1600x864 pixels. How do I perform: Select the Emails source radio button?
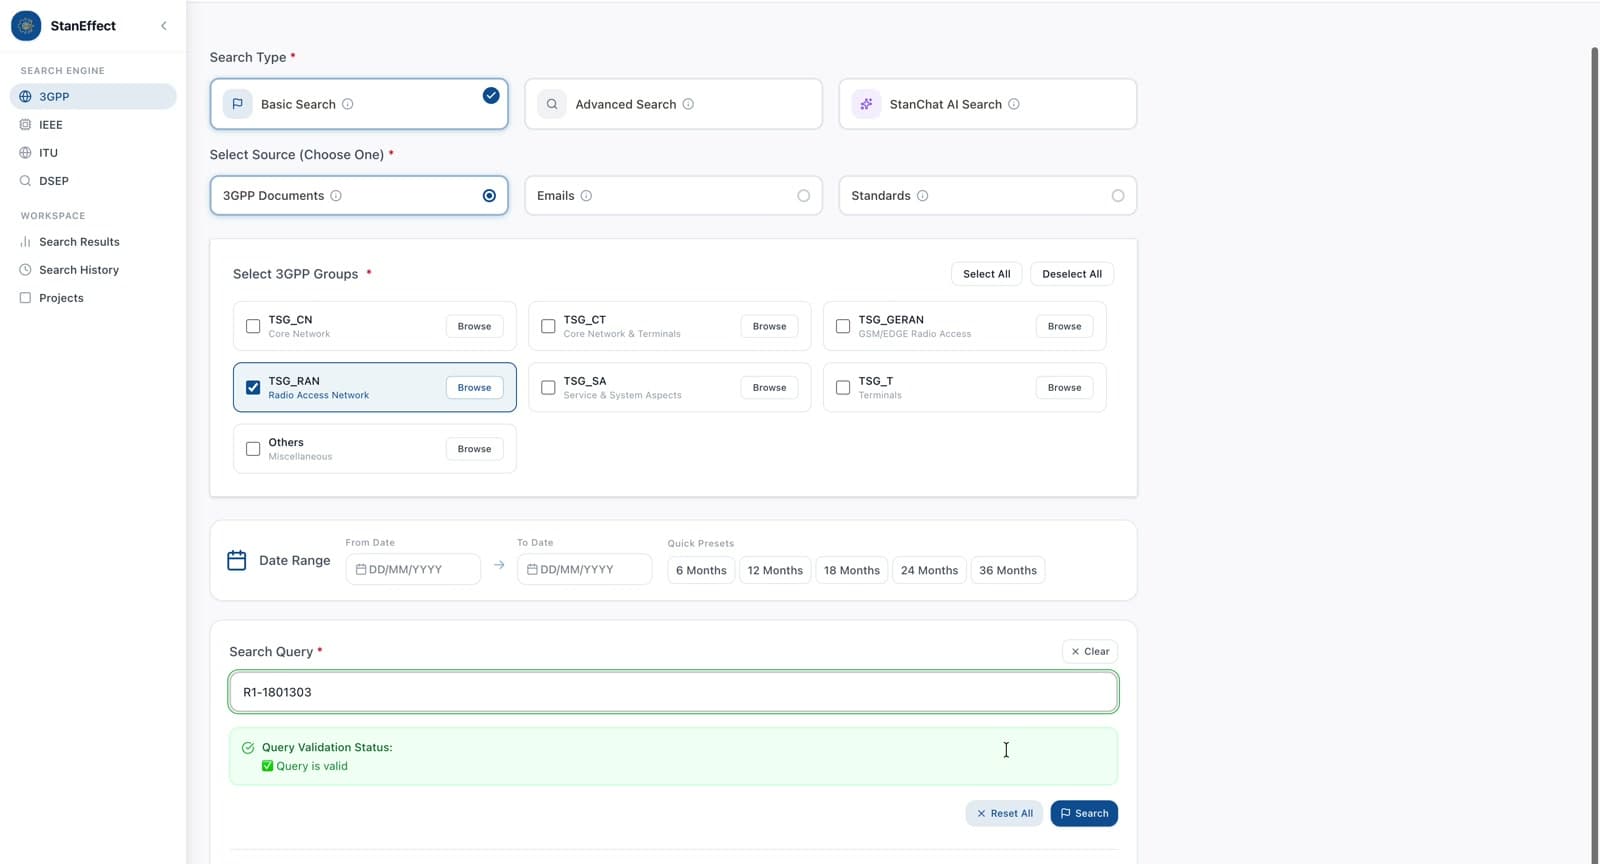(803, 196)
